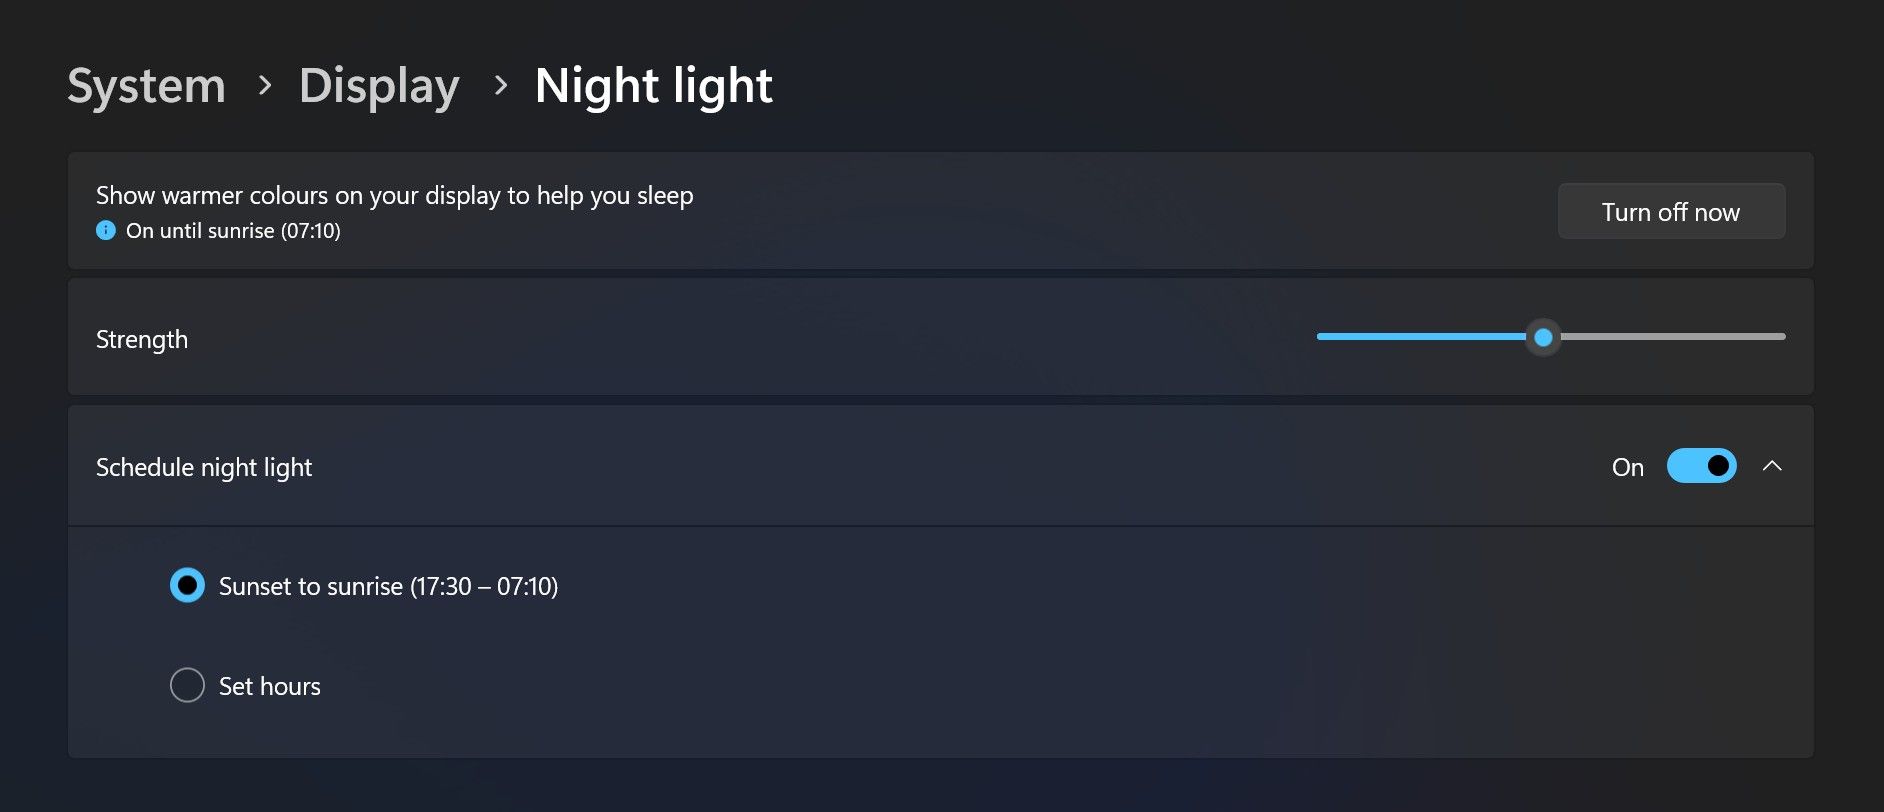Click the Turn off now button

point(1671,211)
